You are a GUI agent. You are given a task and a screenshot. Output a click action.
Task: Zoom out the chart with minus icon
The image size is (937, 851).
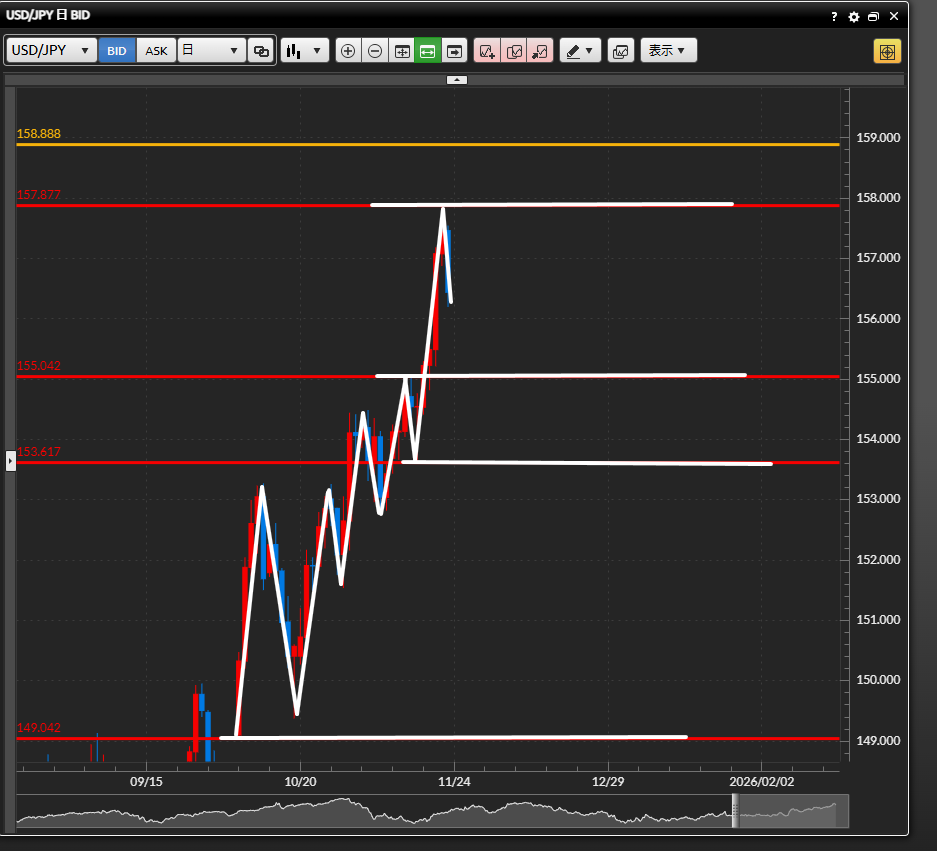375,51
